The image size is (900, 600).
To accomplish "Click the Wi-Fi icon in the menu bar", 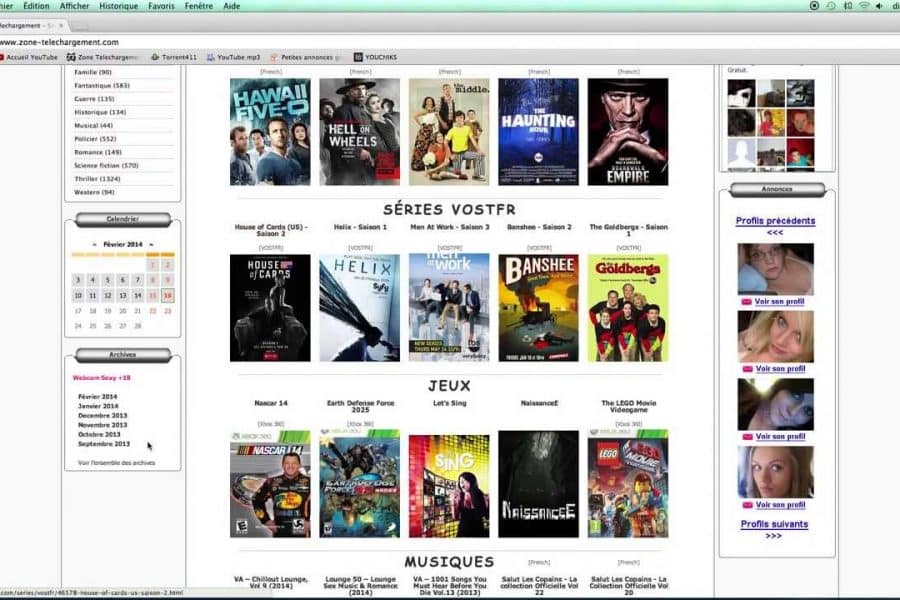I will (x=862, y=6).
